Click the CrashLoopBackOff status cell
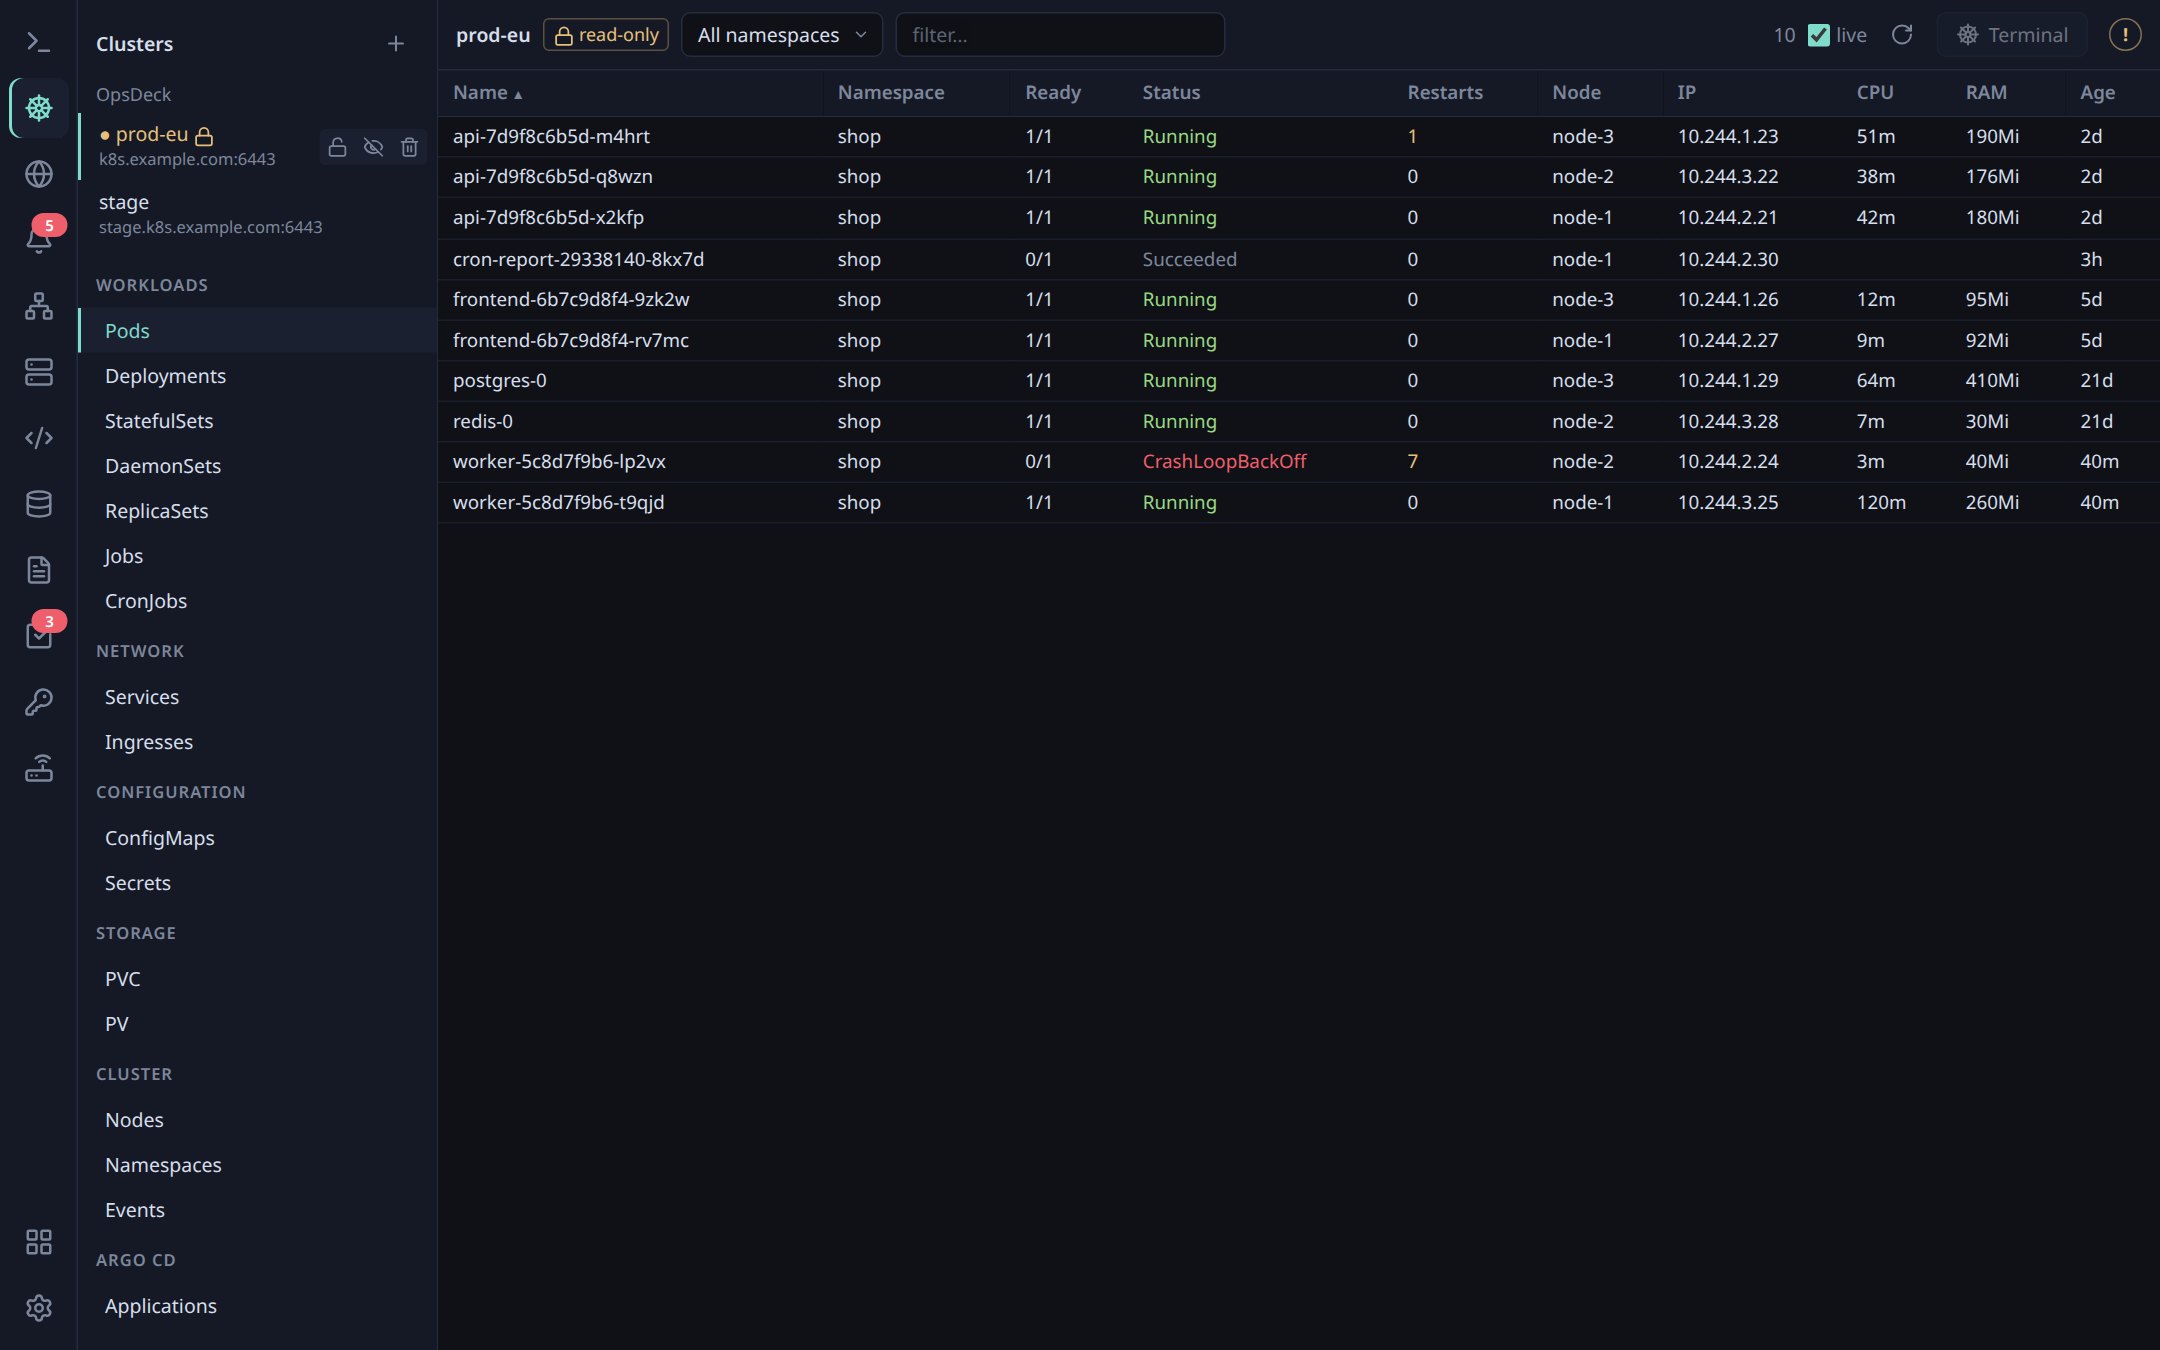 tap(1224, 462)
